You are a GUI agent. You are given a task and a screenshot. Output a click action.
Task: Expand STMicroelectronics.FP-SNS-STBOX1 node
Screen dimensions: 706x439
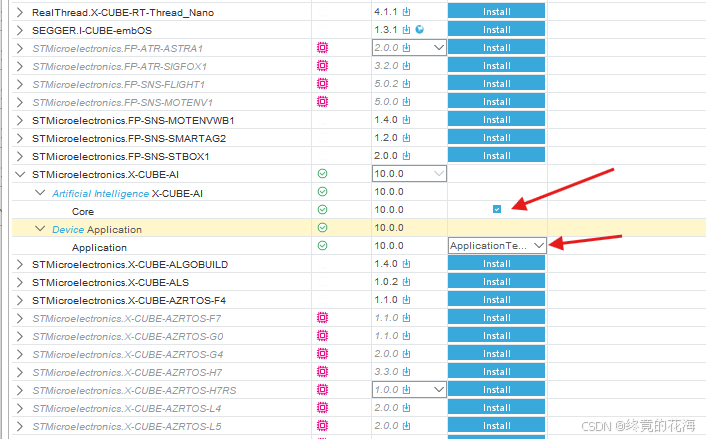tap(19, 156)
